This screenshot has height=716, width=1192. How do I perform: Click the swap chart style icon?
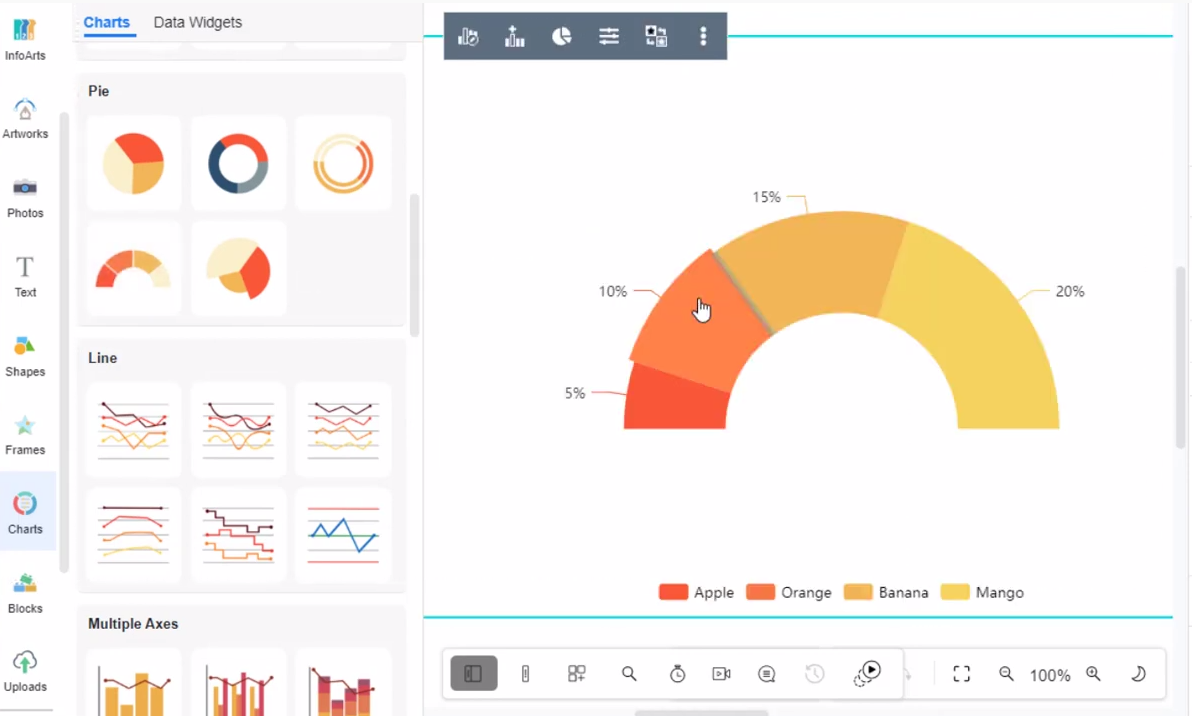point(656,36)
